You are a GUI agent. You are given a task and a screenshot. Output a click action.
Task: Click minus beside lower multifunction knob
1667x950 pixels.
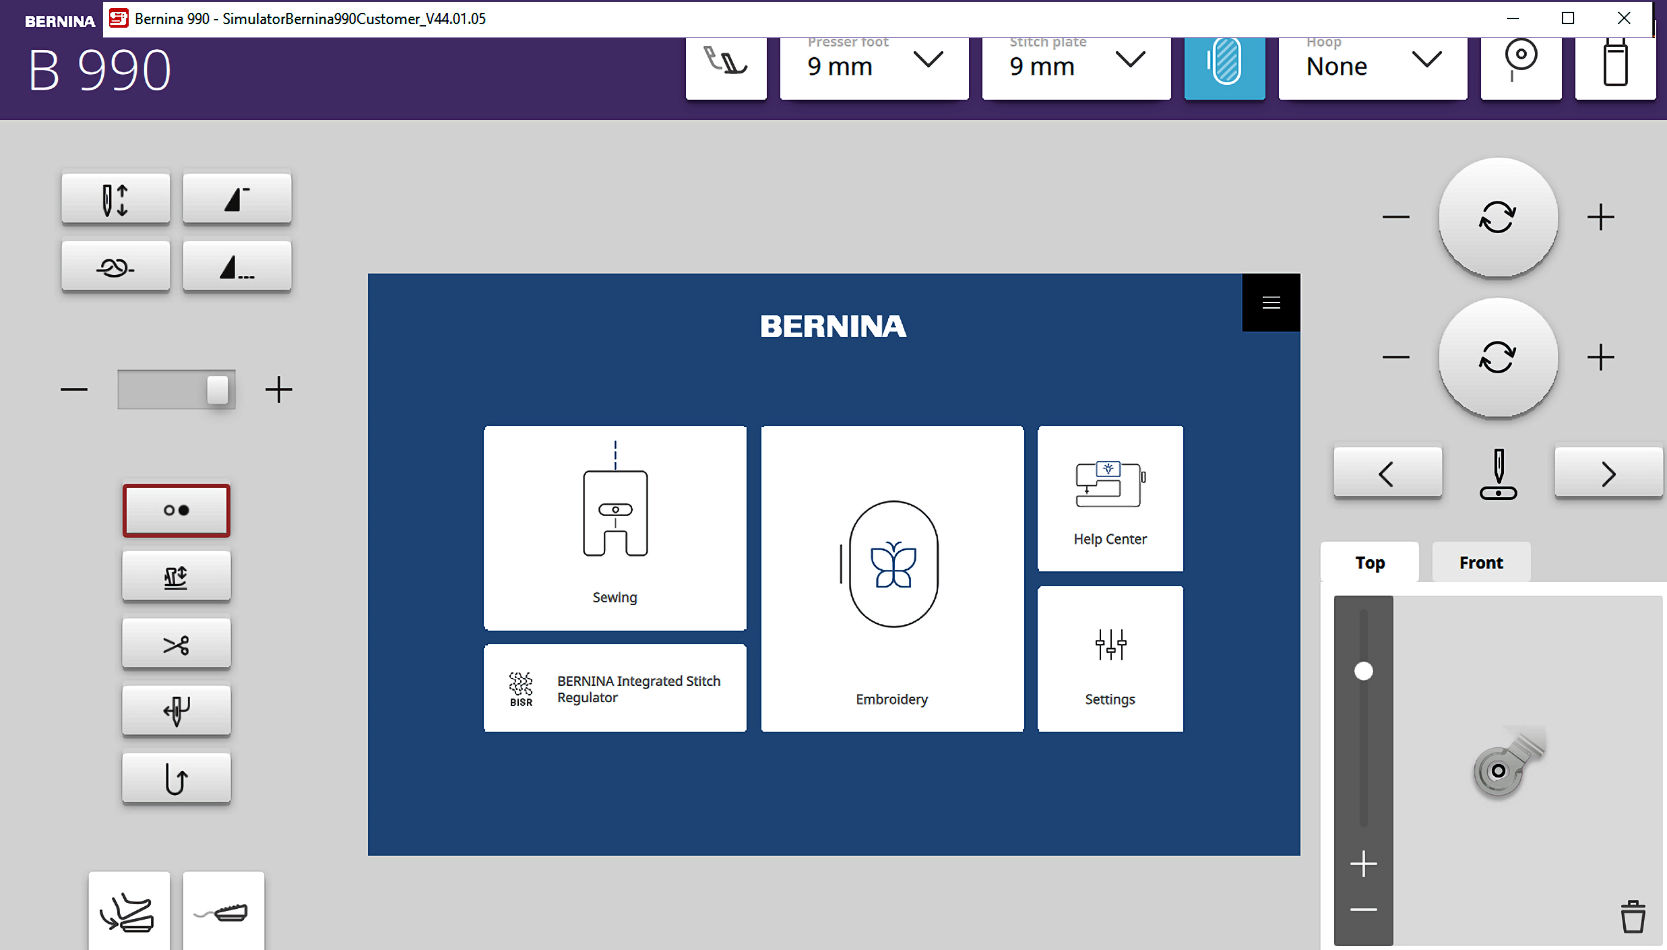1396,357
